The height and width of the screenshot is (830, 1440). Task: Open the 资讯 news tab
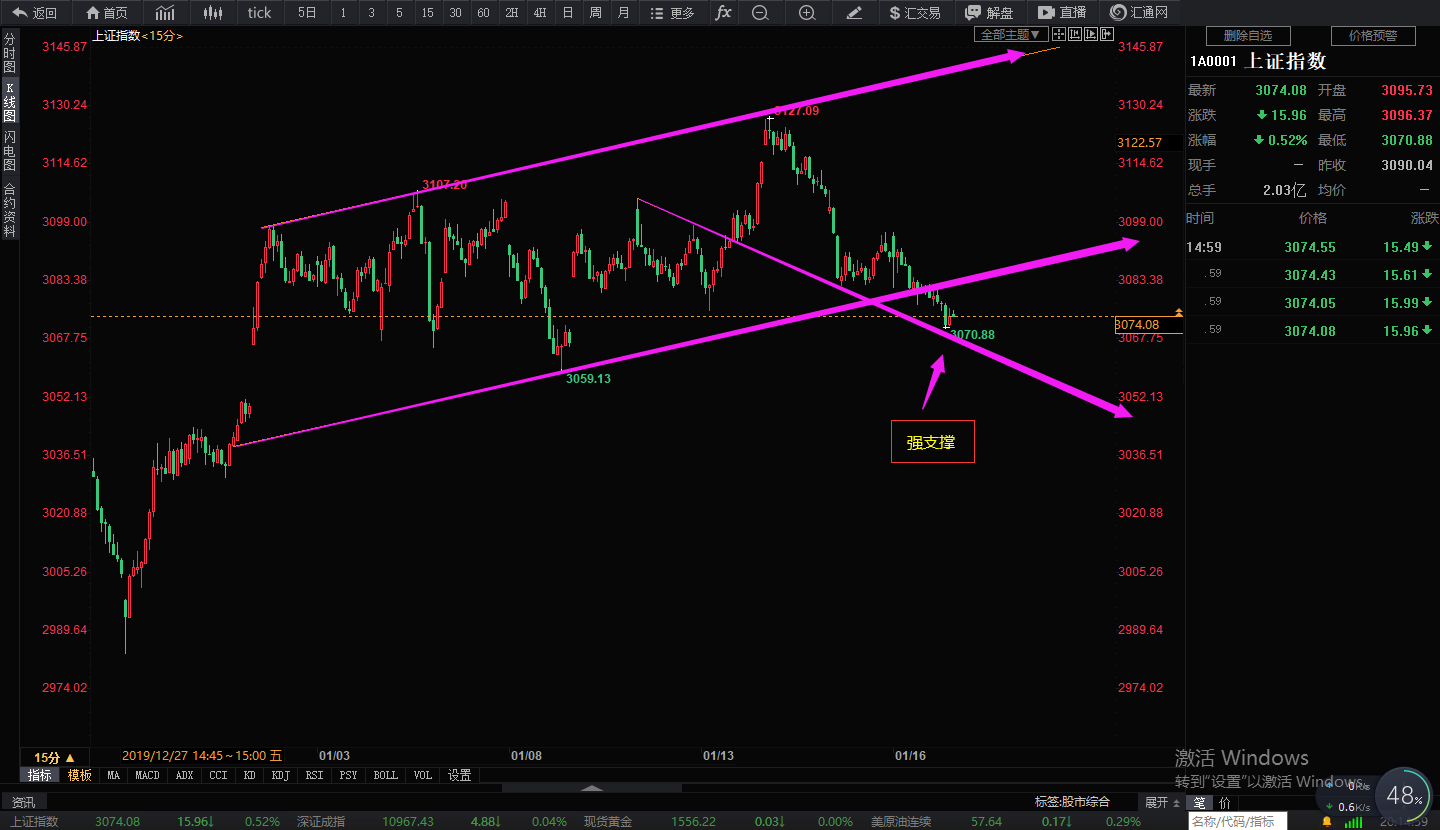click(23, 802)
